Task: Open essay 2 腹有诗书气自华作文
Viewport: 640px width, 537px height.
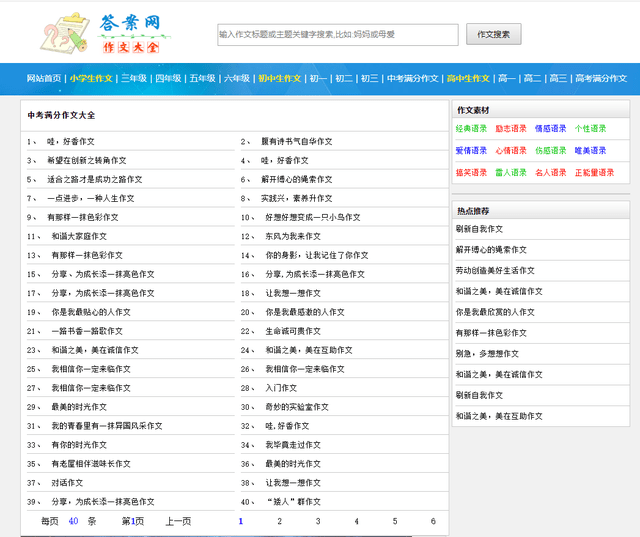Action: (x=297, y=142)
